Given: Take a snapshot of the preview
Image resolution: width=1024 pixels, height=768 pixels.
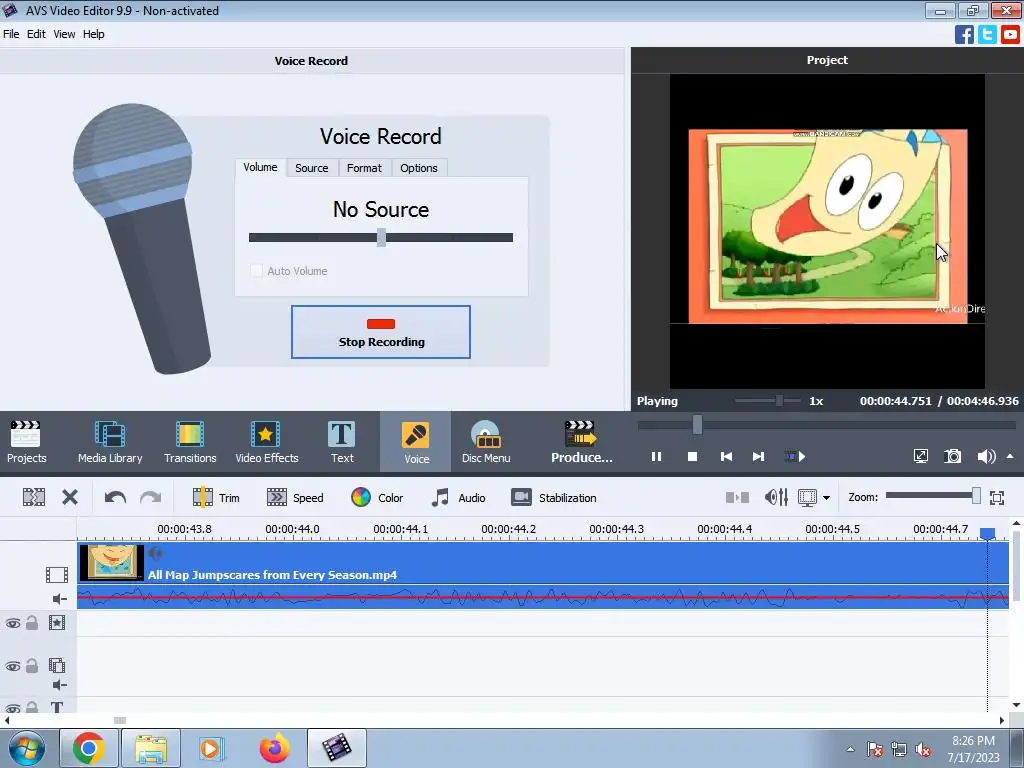Looking at the screenshot, I should click(953, 456).
